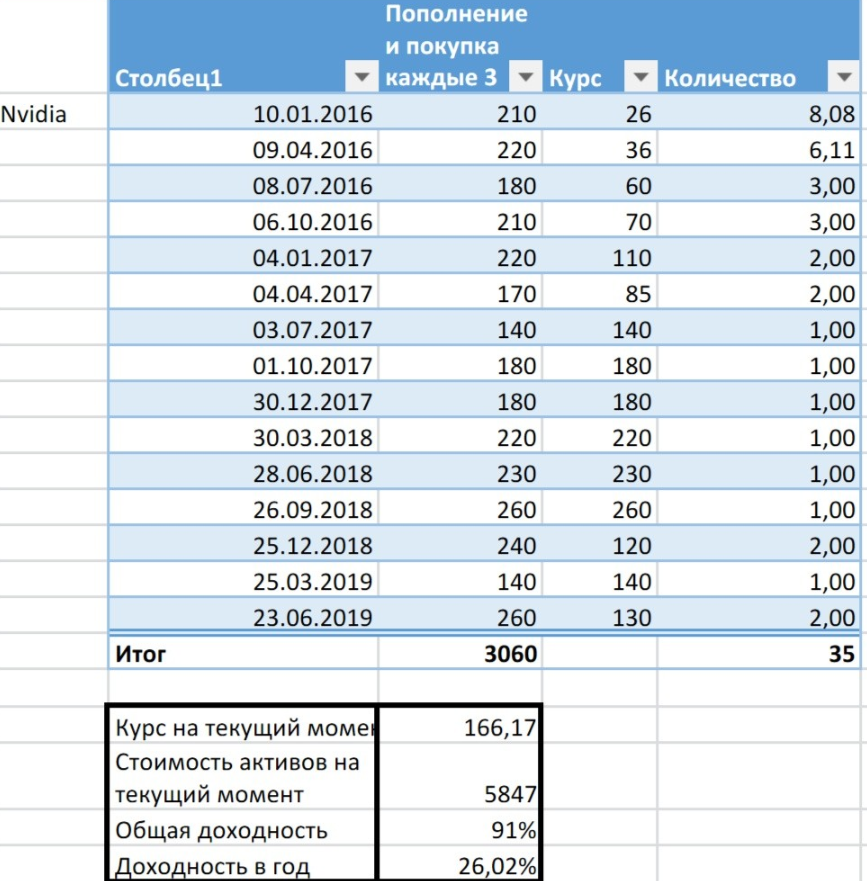Select the Стоимость активов на текущий момент label
867x881 pixels.
242,778
